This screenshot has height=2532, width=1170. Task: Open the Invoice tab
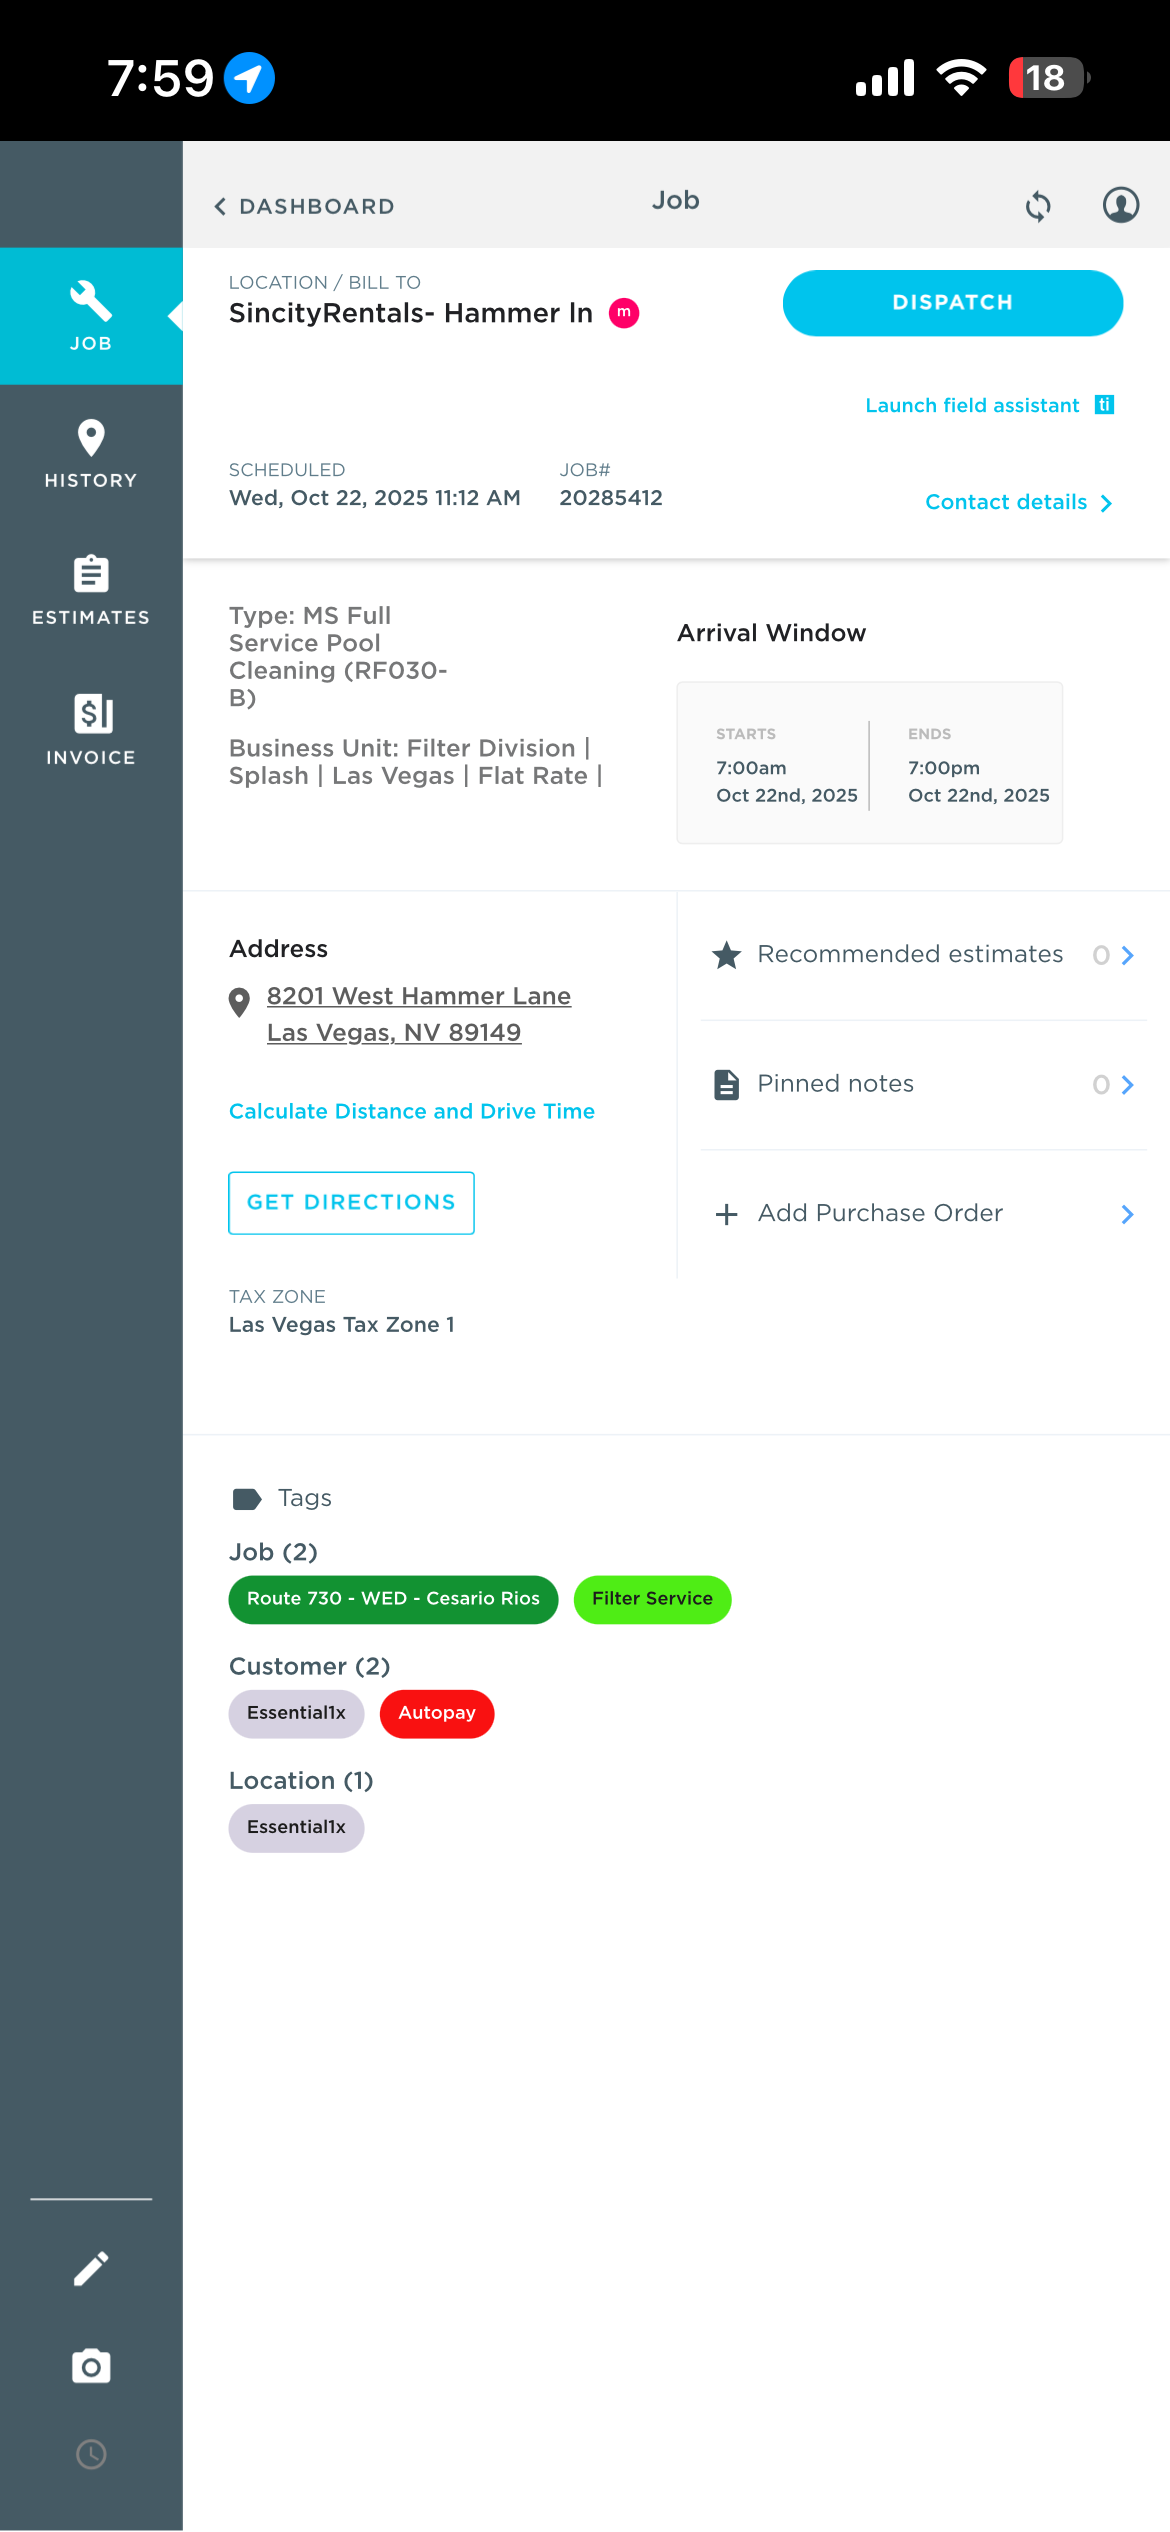coord(91,729)
